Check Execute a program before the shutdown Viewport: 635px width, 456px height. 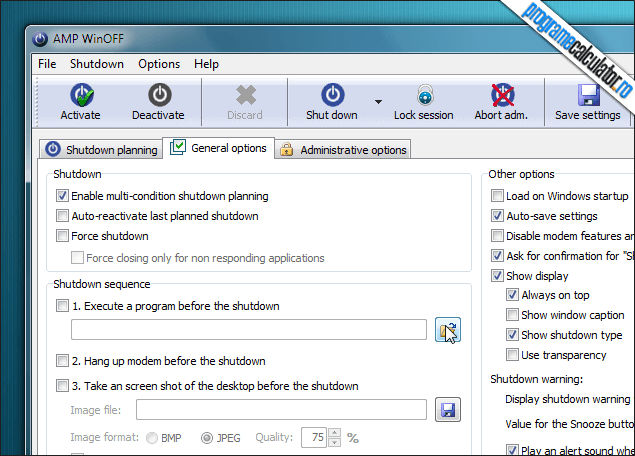coord(62,306)
